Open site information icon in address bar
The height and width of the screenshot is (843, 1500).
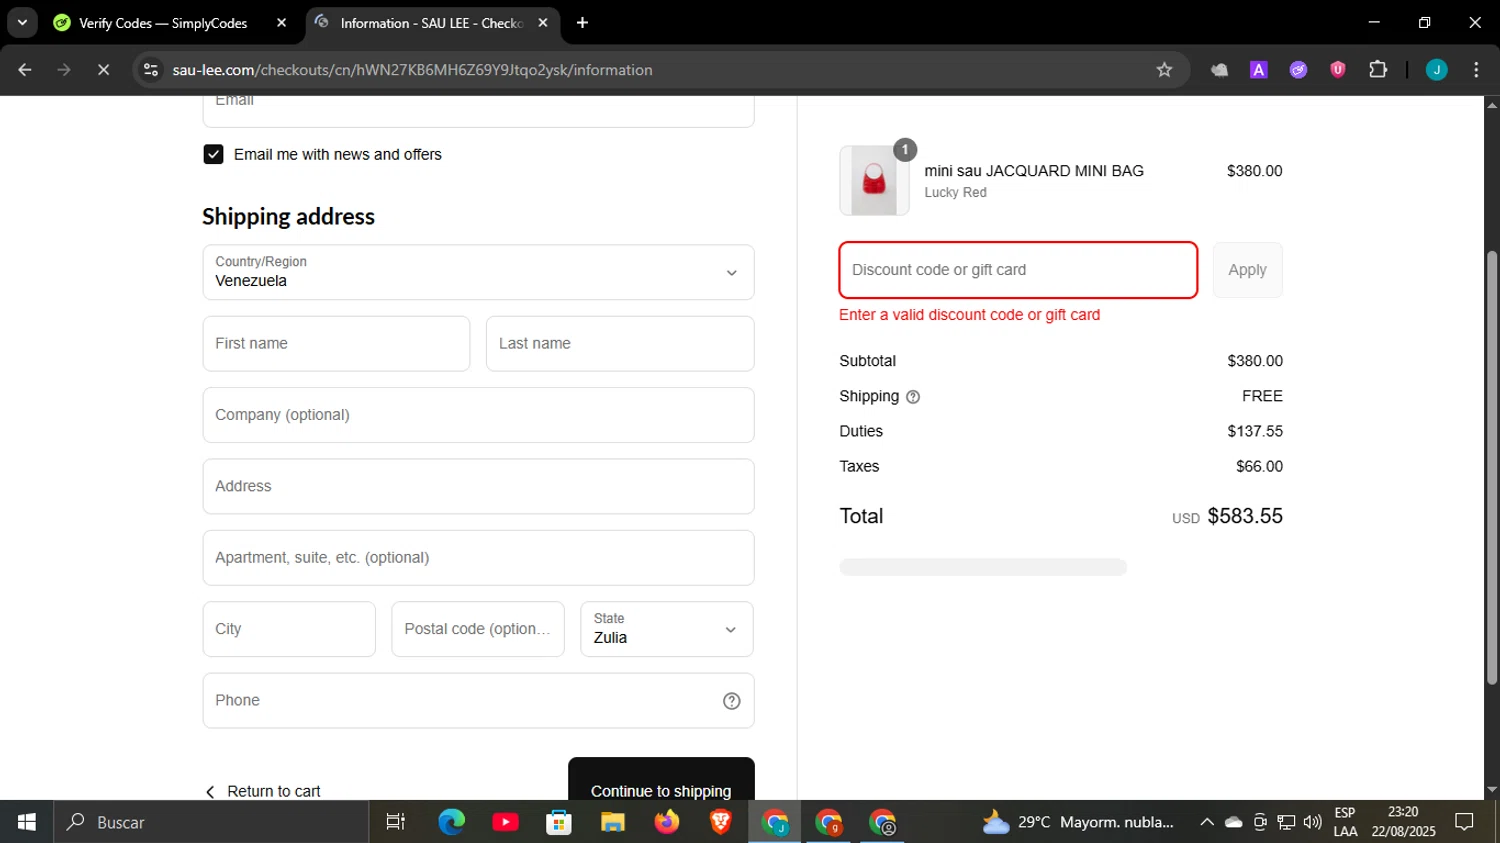(151, 70)
